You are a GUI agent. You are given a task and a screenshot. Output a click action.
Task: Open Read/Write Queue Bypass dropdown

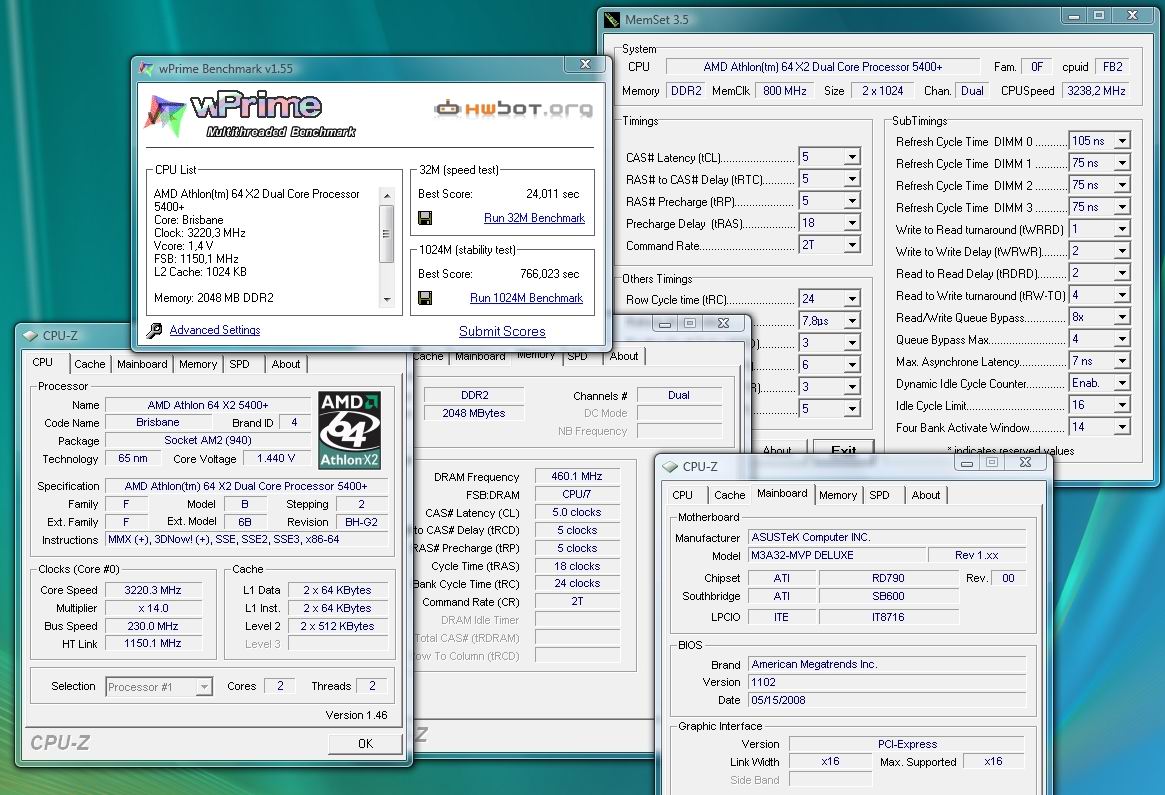[x=1122, y=317]
